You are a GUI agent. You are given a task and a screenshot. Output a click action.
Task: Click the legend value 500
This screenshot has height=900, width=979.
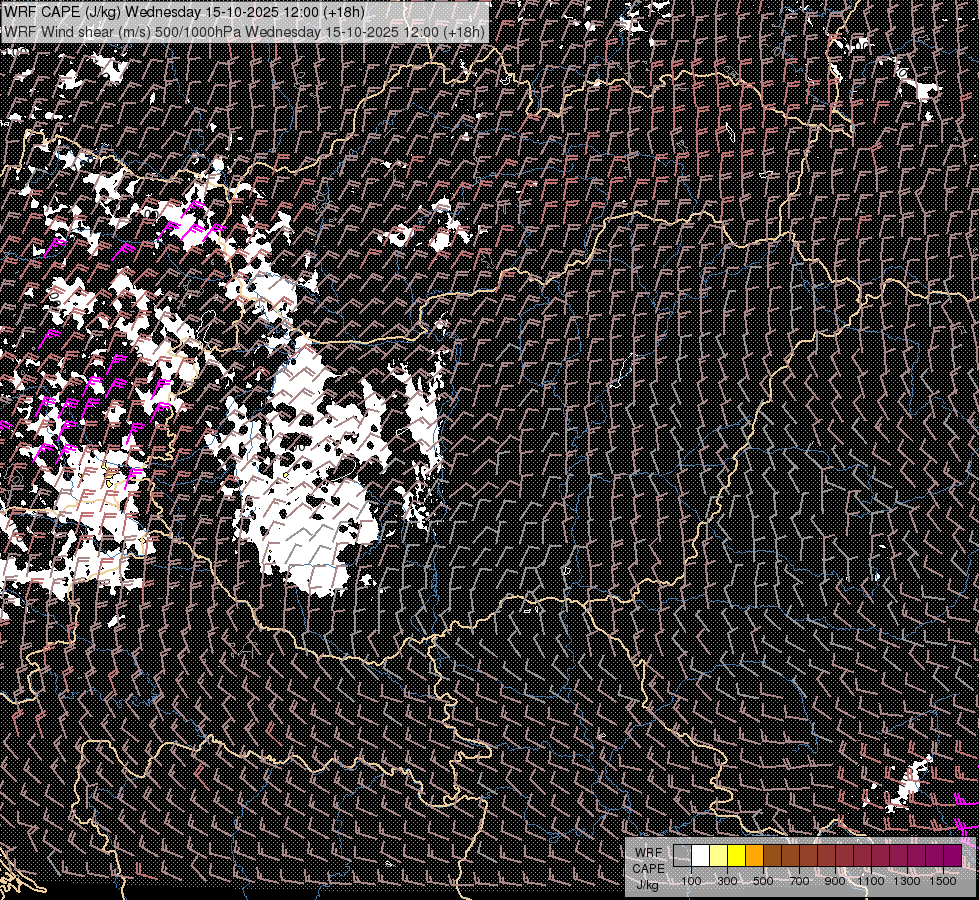[x=763, y=881]
